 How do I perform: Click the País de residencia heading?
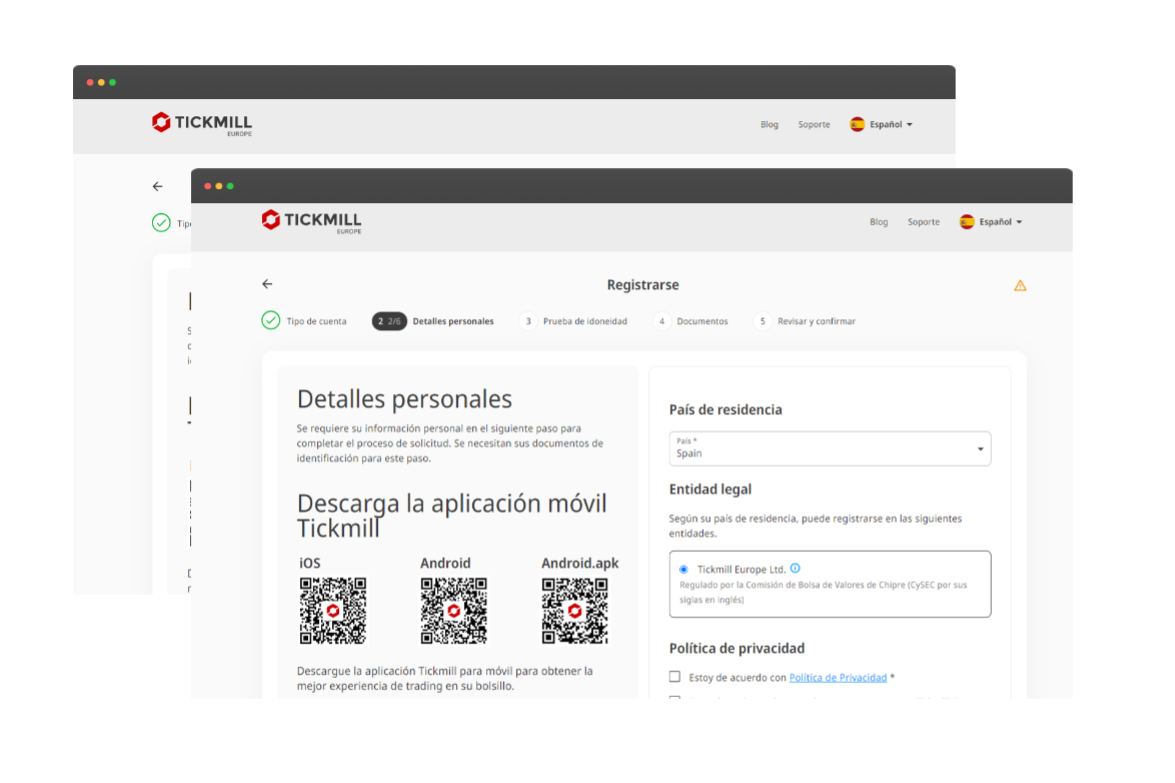(x=725, y=410)
